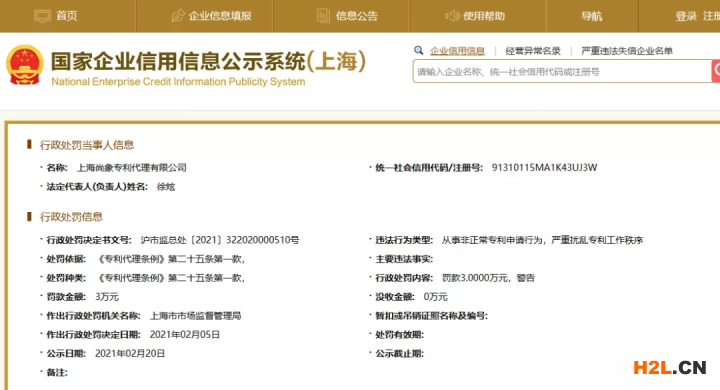The height and width of the screenshot is (390, 720).
Task: Click the 行政处罚当事人信息 section heading
Action: [87, 145]
